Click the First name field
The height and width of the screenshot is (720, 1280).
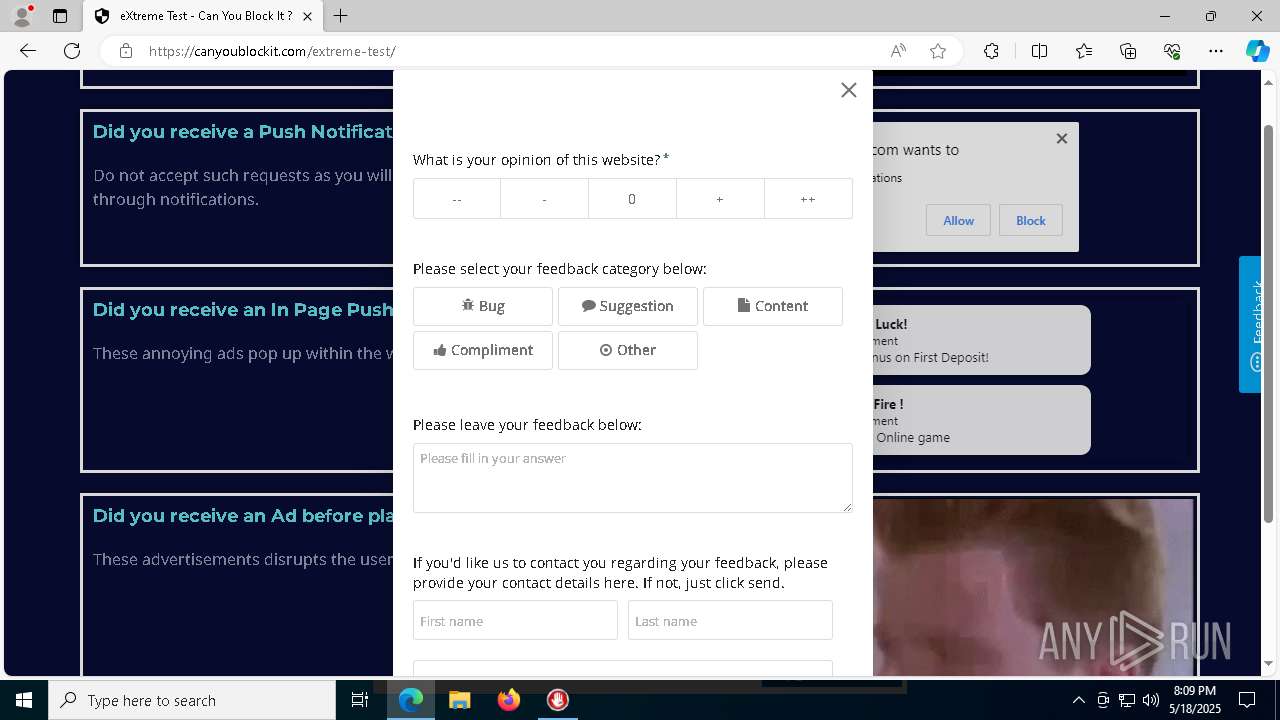[x=515, y=620]
